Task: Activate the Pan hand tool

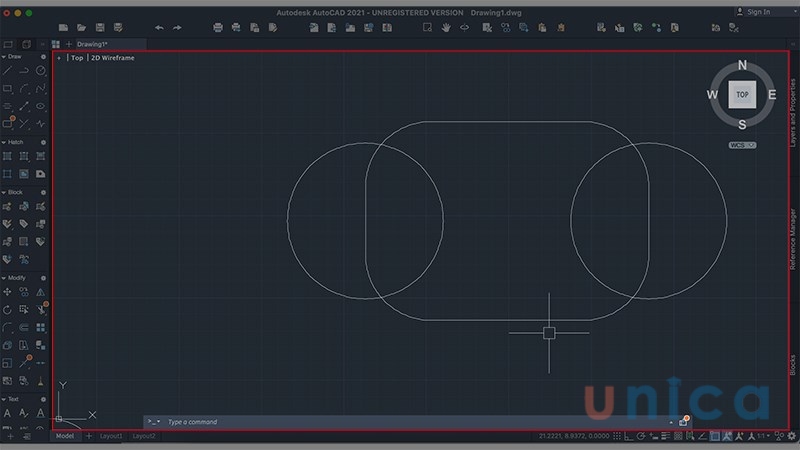Action: (446, 28)
